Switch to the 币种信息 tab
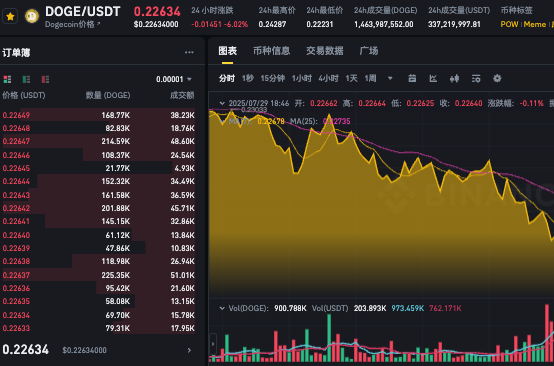Screen dimensions: 554x366 pyautogui.click(x=271, y=51)
